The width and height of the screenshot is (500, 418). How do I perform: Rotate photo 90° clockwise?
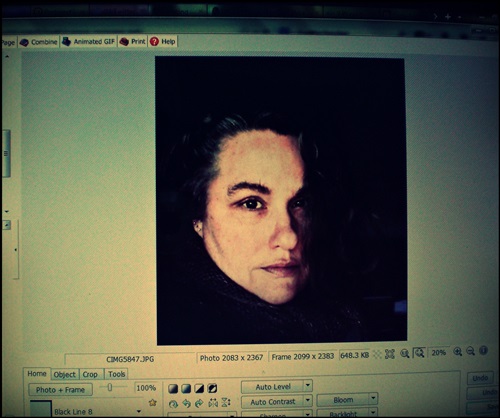click(x=199, y=403)
